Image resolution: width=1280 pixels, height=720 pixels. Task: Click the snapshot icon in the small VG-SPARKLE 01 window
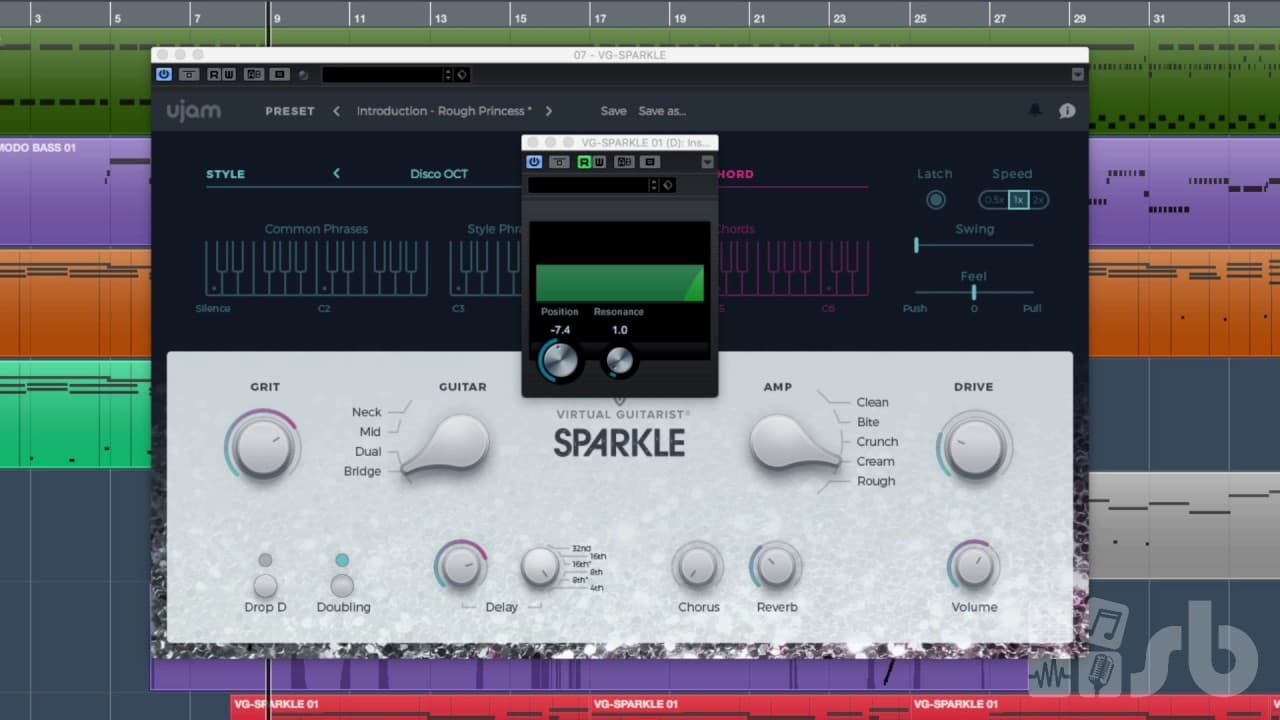650,162
